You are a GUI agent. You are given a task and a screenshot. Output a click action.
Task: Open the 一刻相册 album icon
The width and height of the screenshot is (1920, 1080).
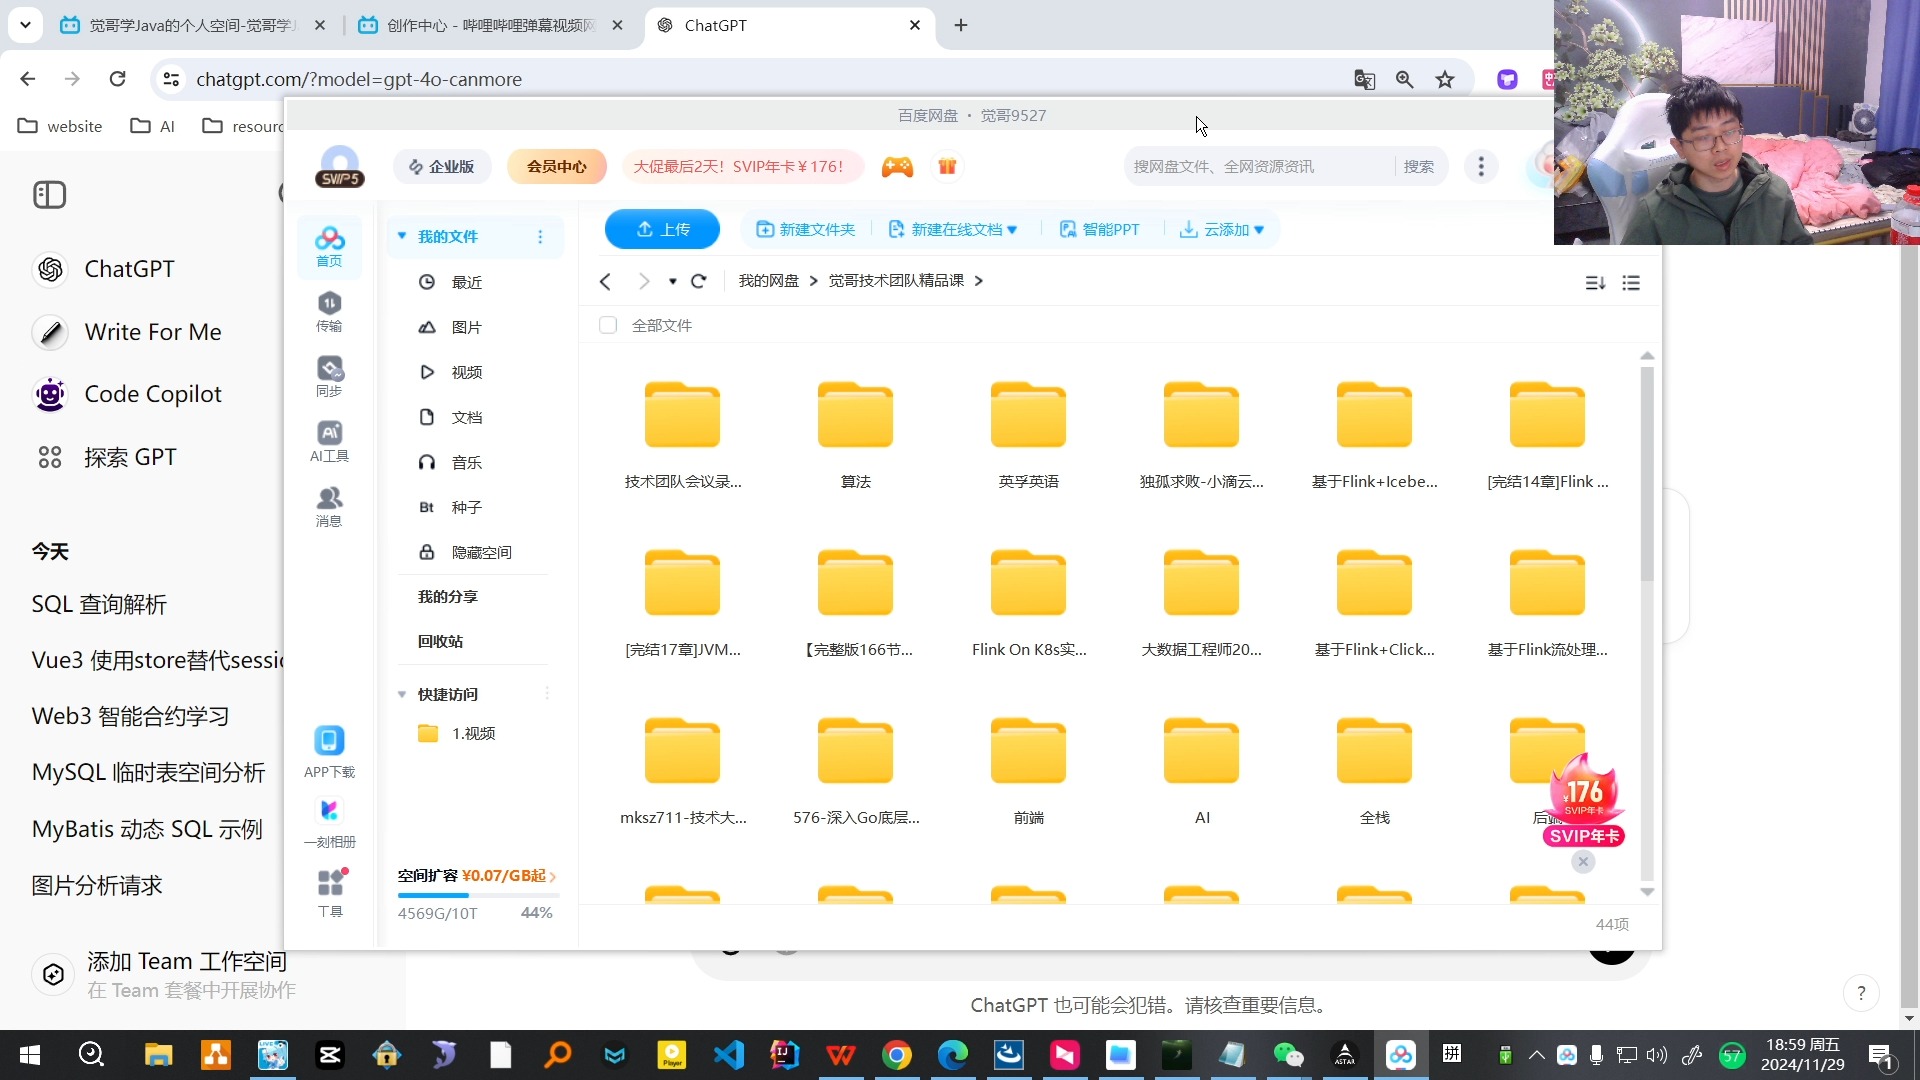(x=329, y=823)
